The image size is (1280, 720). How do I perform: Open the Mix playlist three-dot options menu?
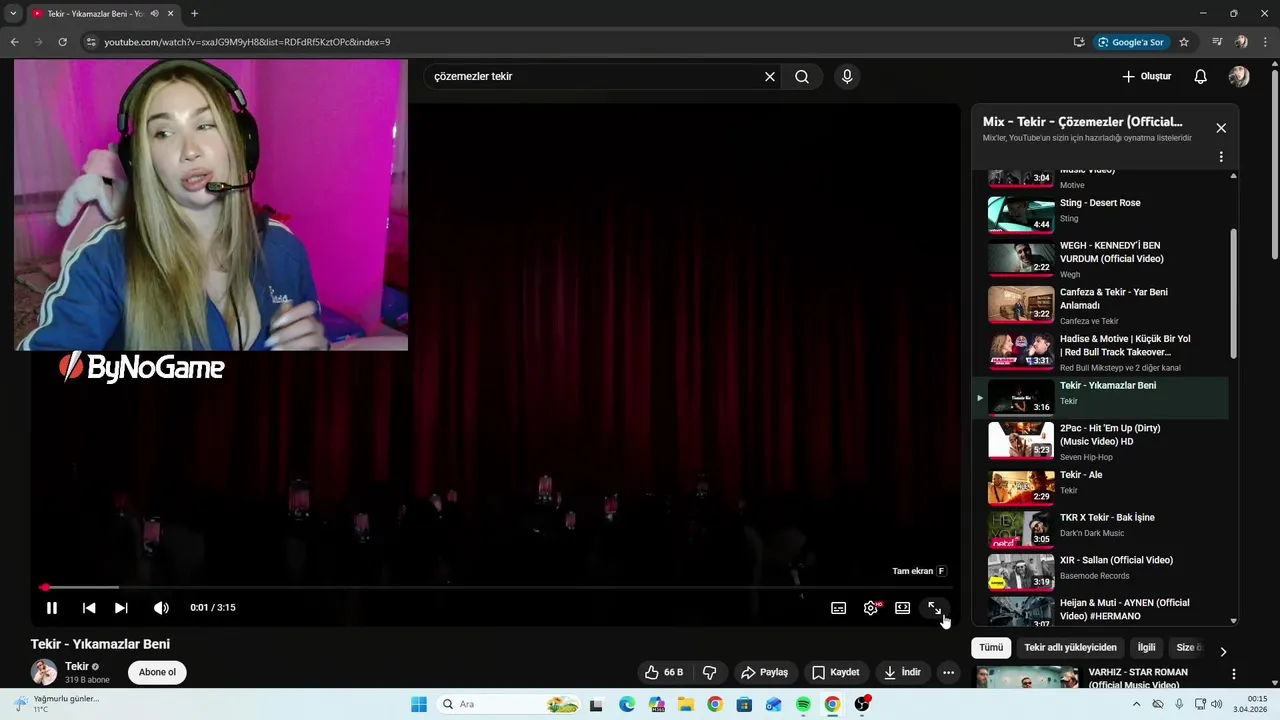(x=1221, y=157)
